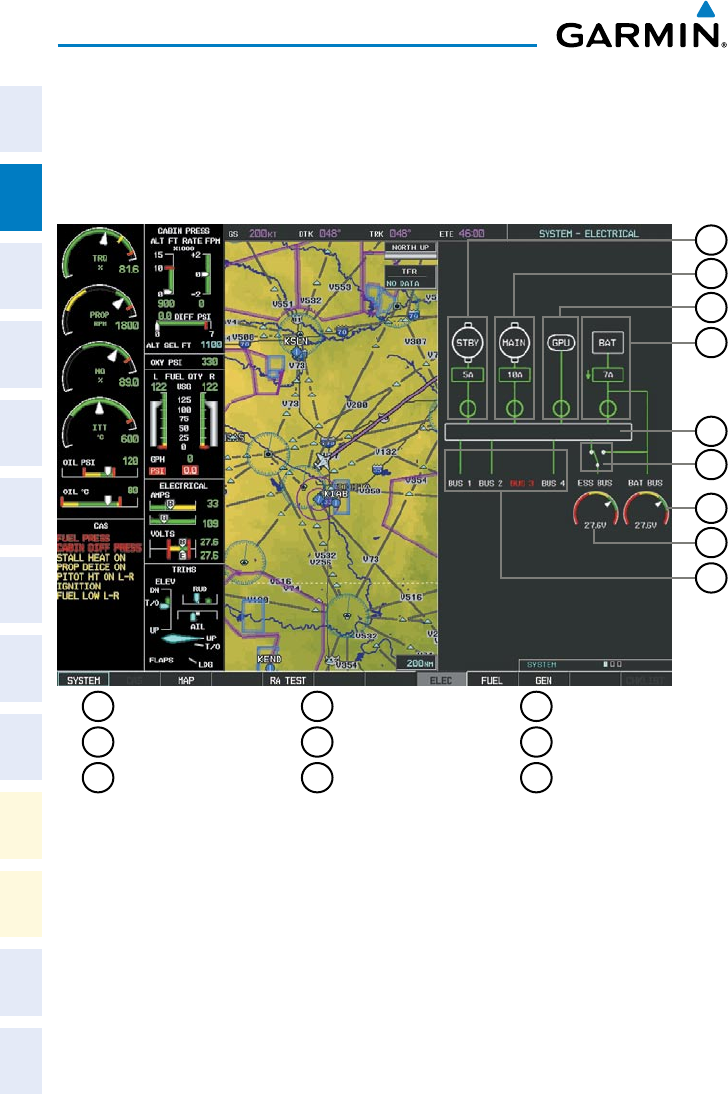Click the battery contactor circle

[607, 408]
